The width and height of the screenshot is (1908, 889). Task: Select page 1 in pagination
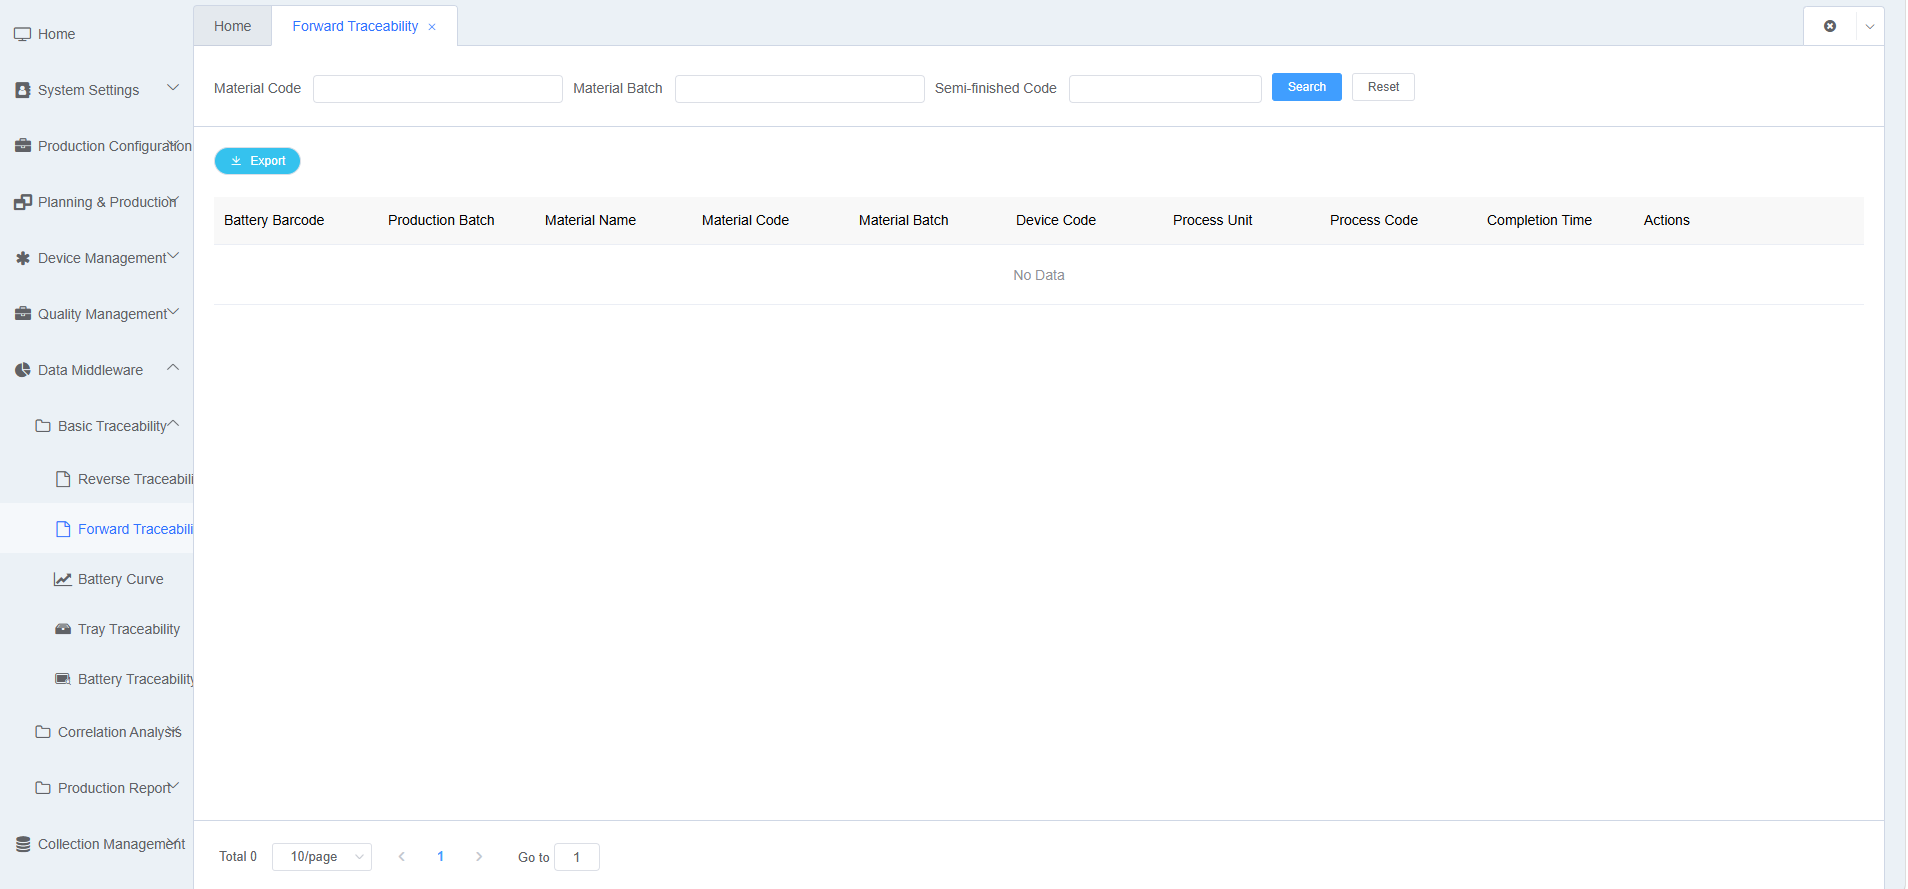(440, 857)
